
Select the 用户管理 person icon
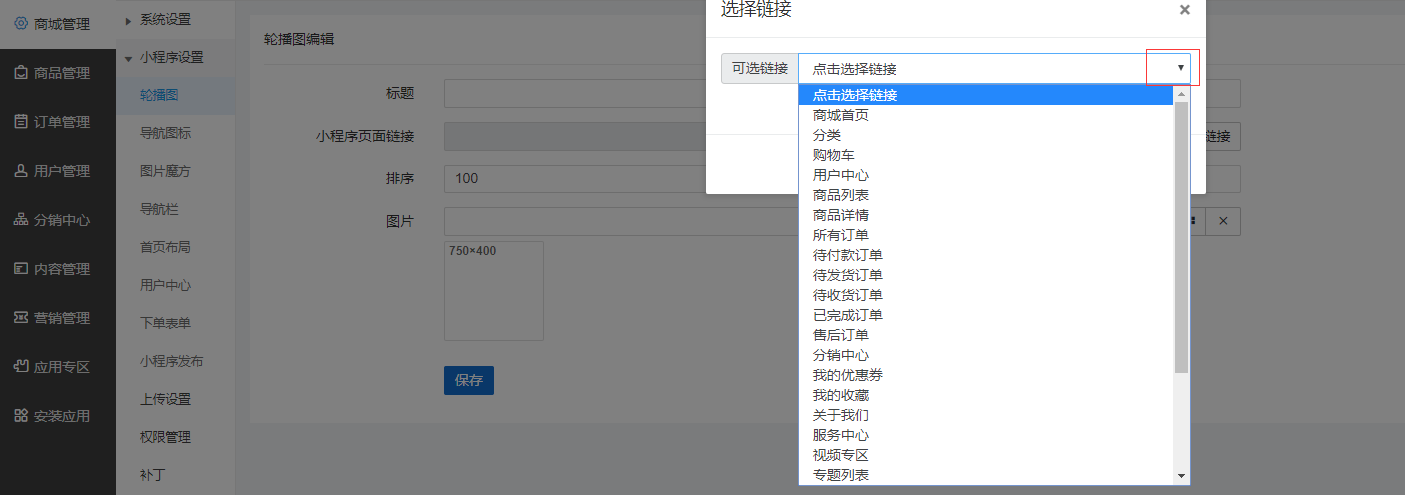coord(21,171)
